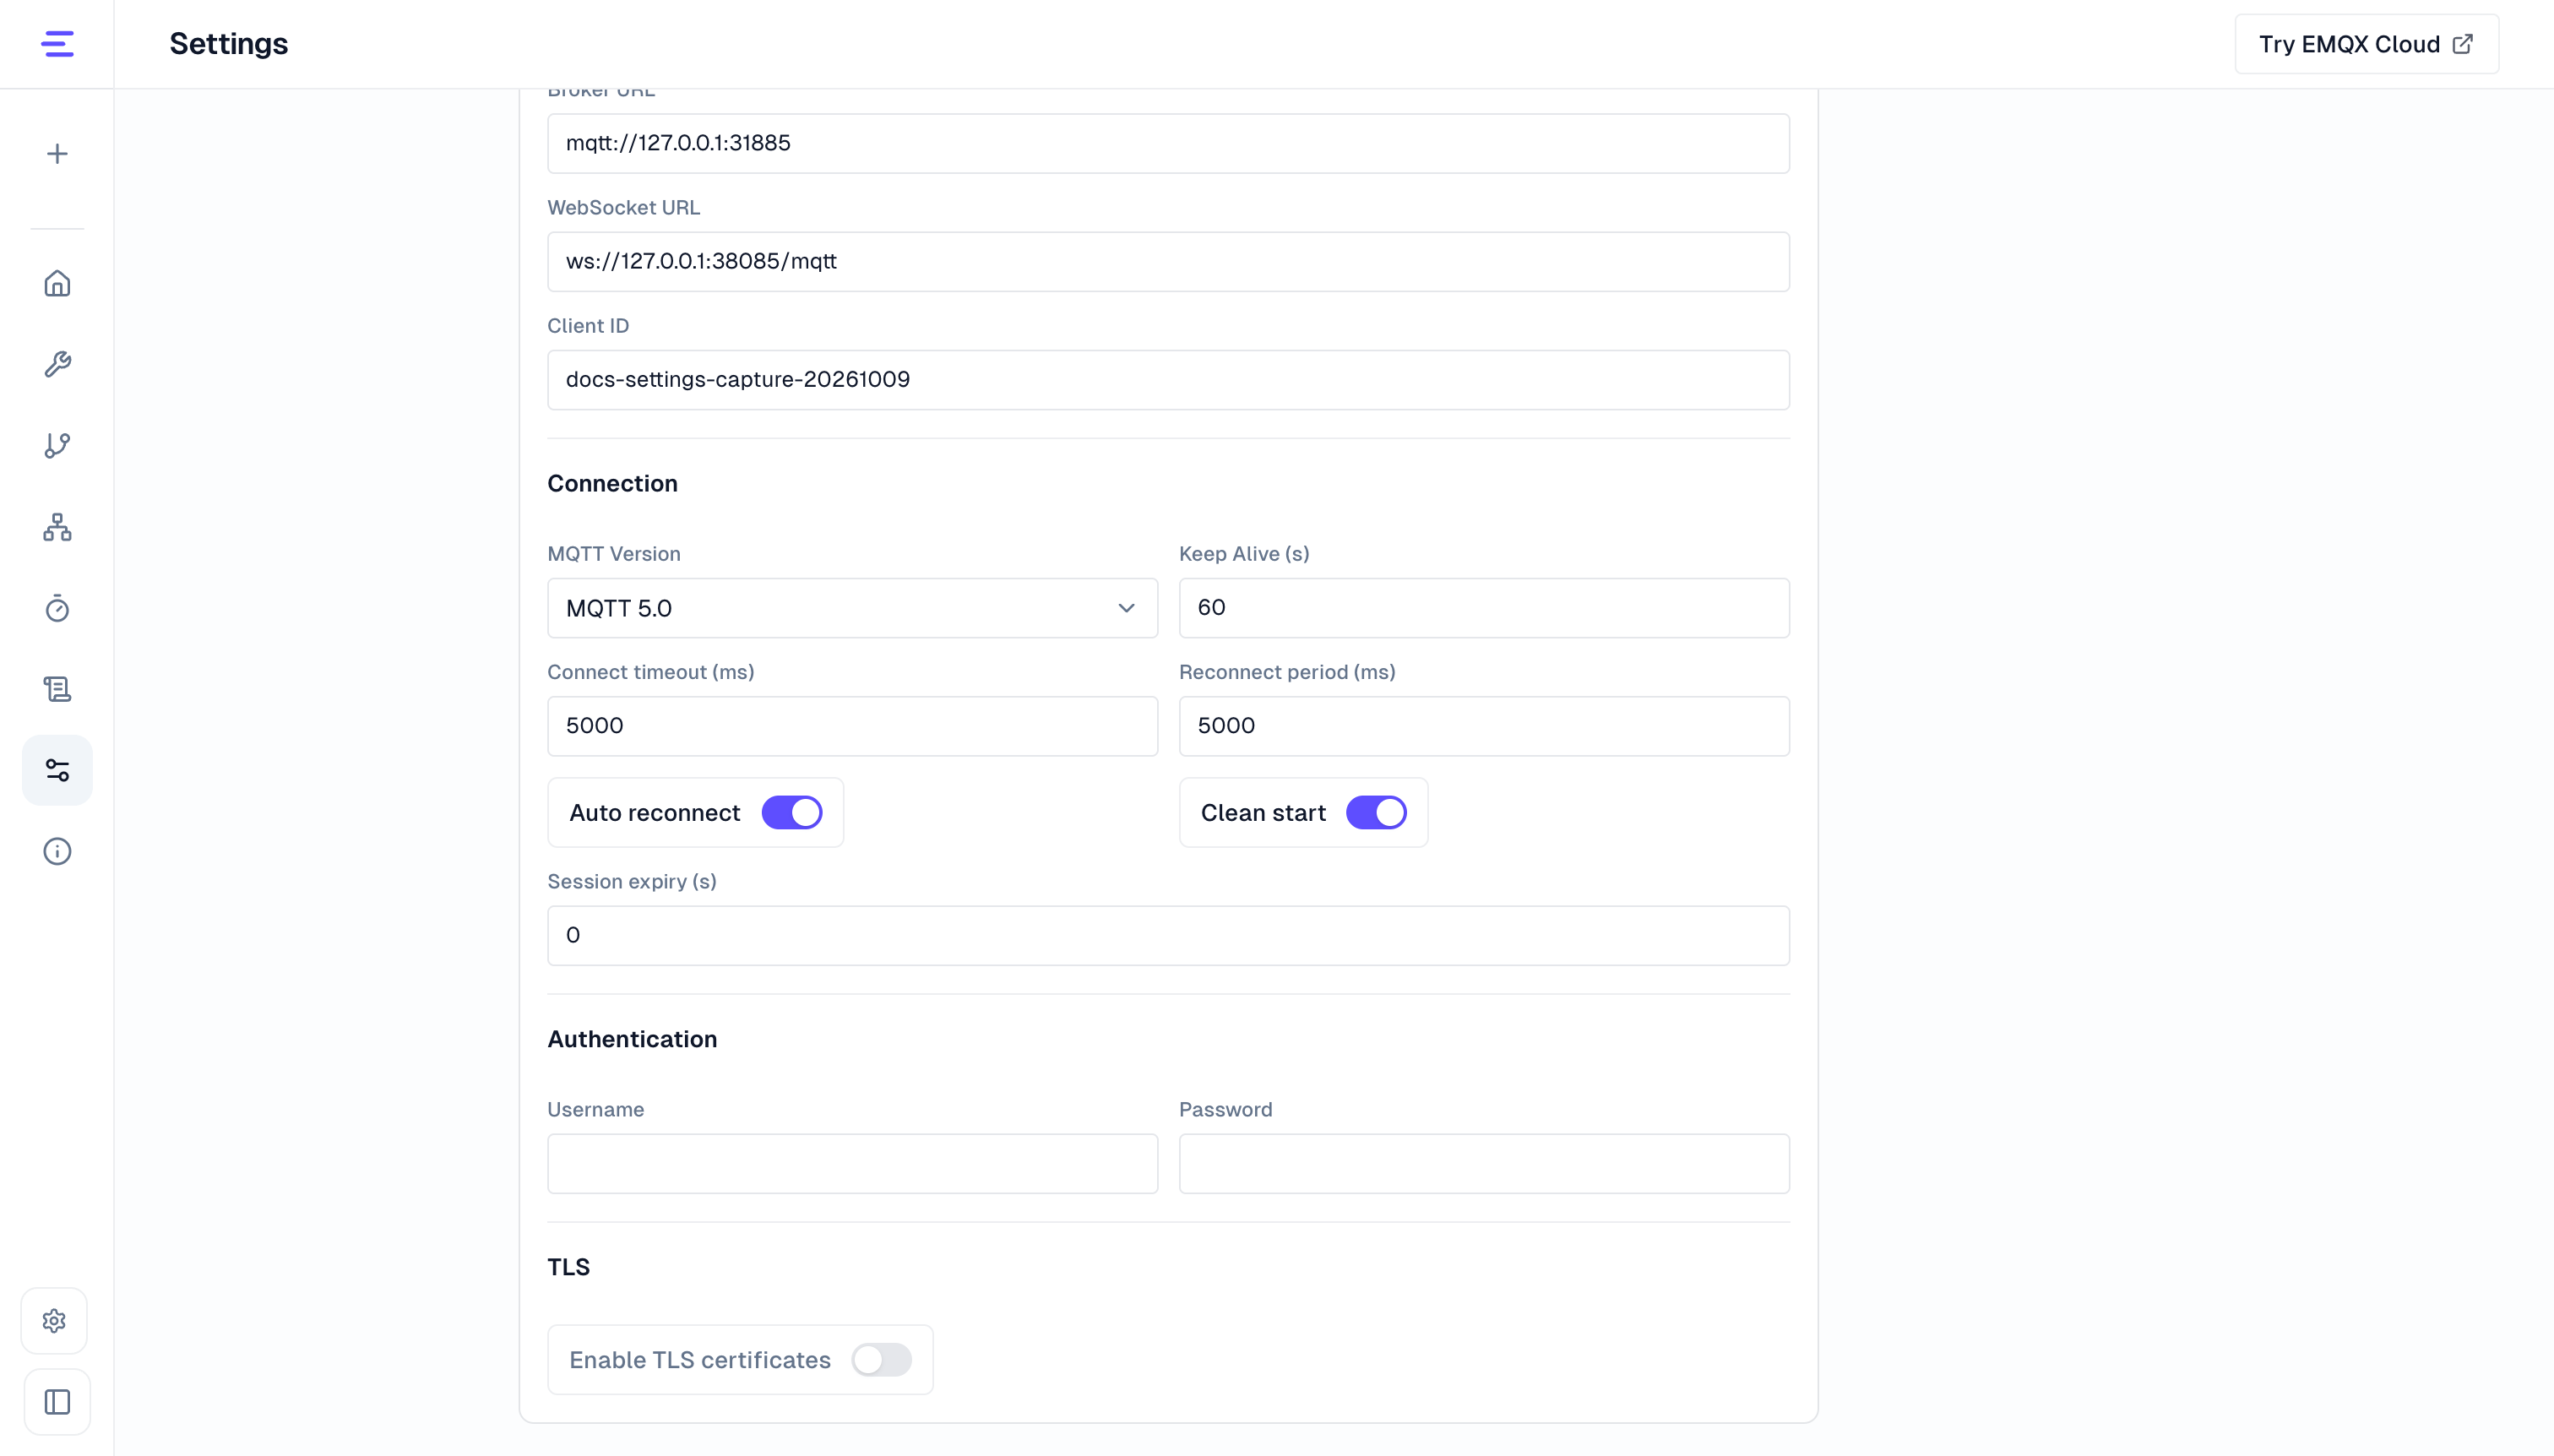Viewport: 2554px width, 1456px height.
Task: Click the TLS section heading
Action: pos(568,1268)
